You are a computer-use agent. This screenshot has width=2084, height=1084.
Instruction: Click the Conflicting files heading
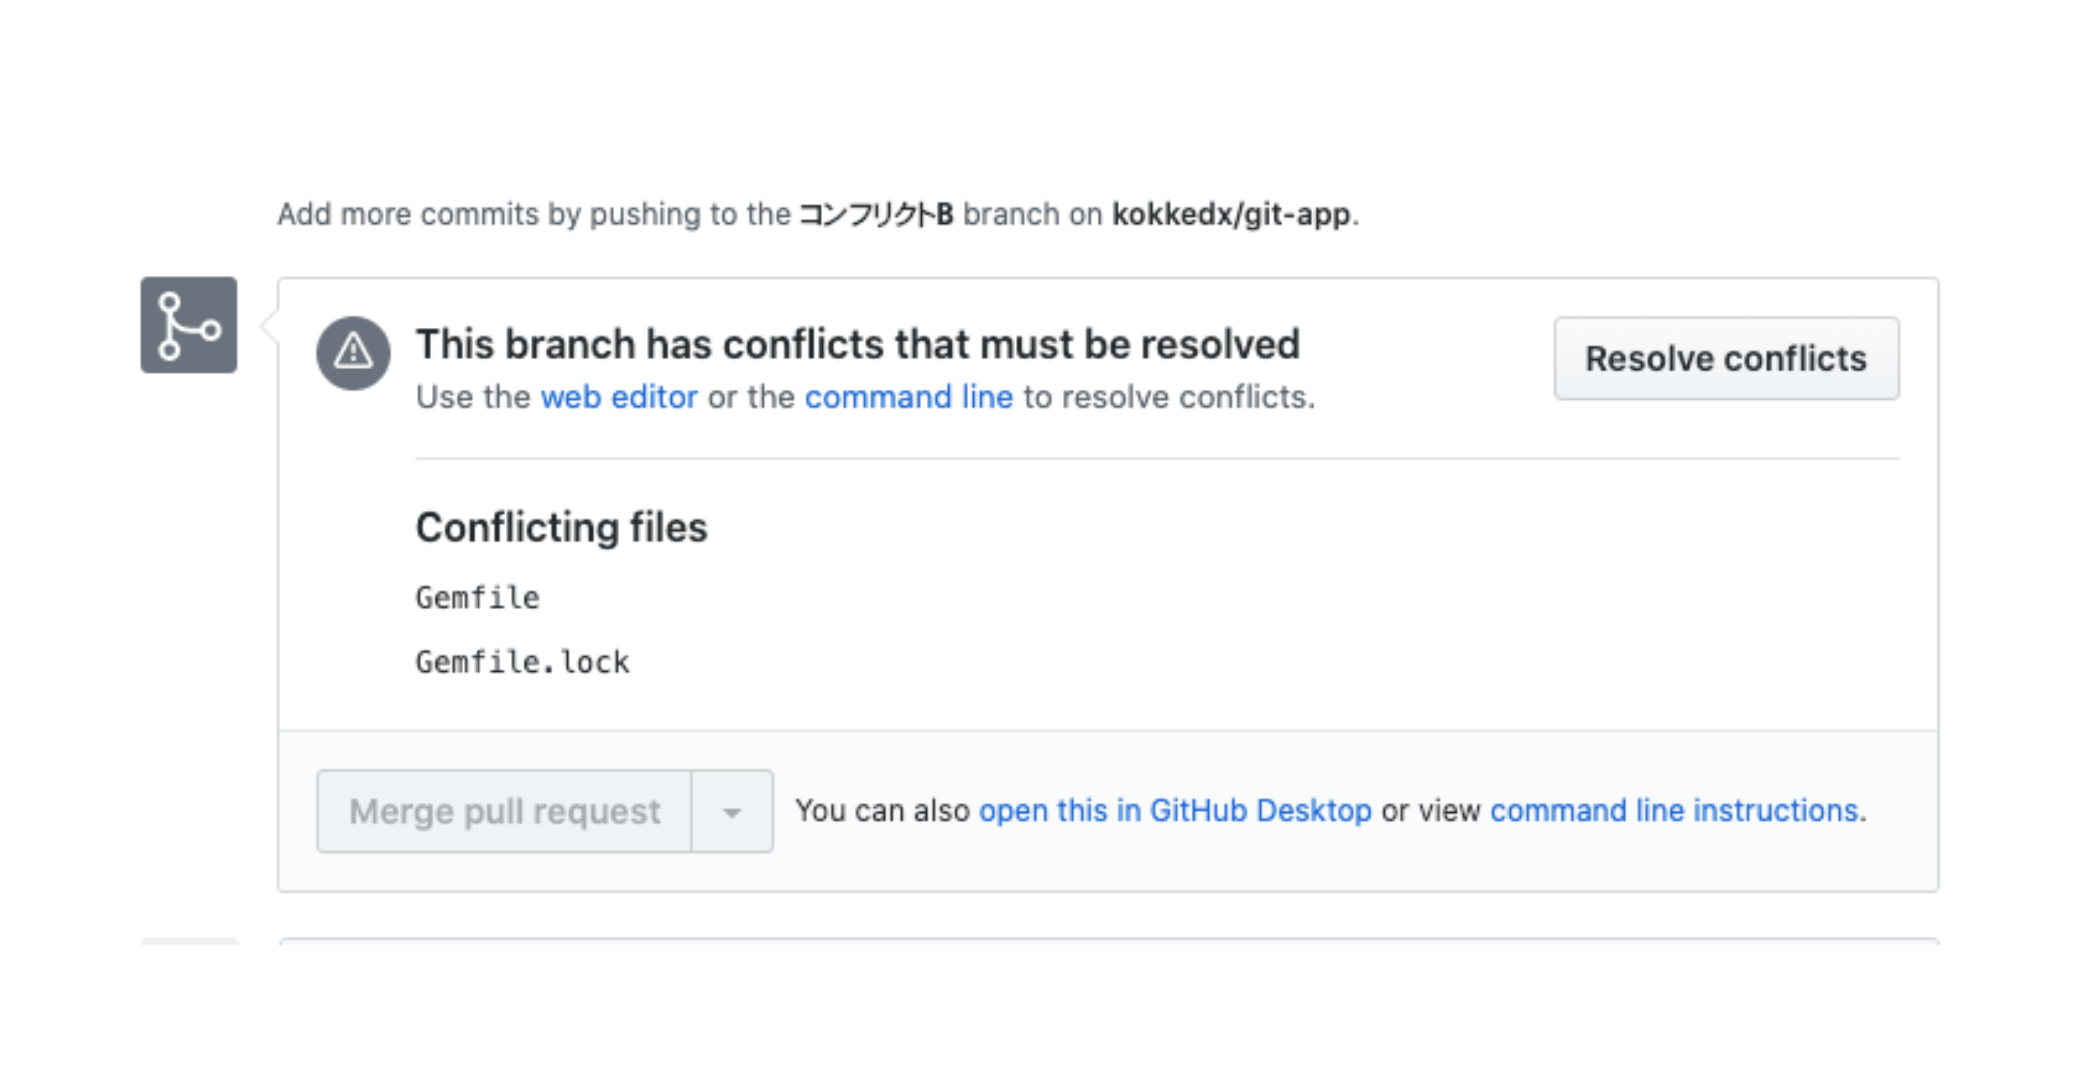[x=561, y=527]
